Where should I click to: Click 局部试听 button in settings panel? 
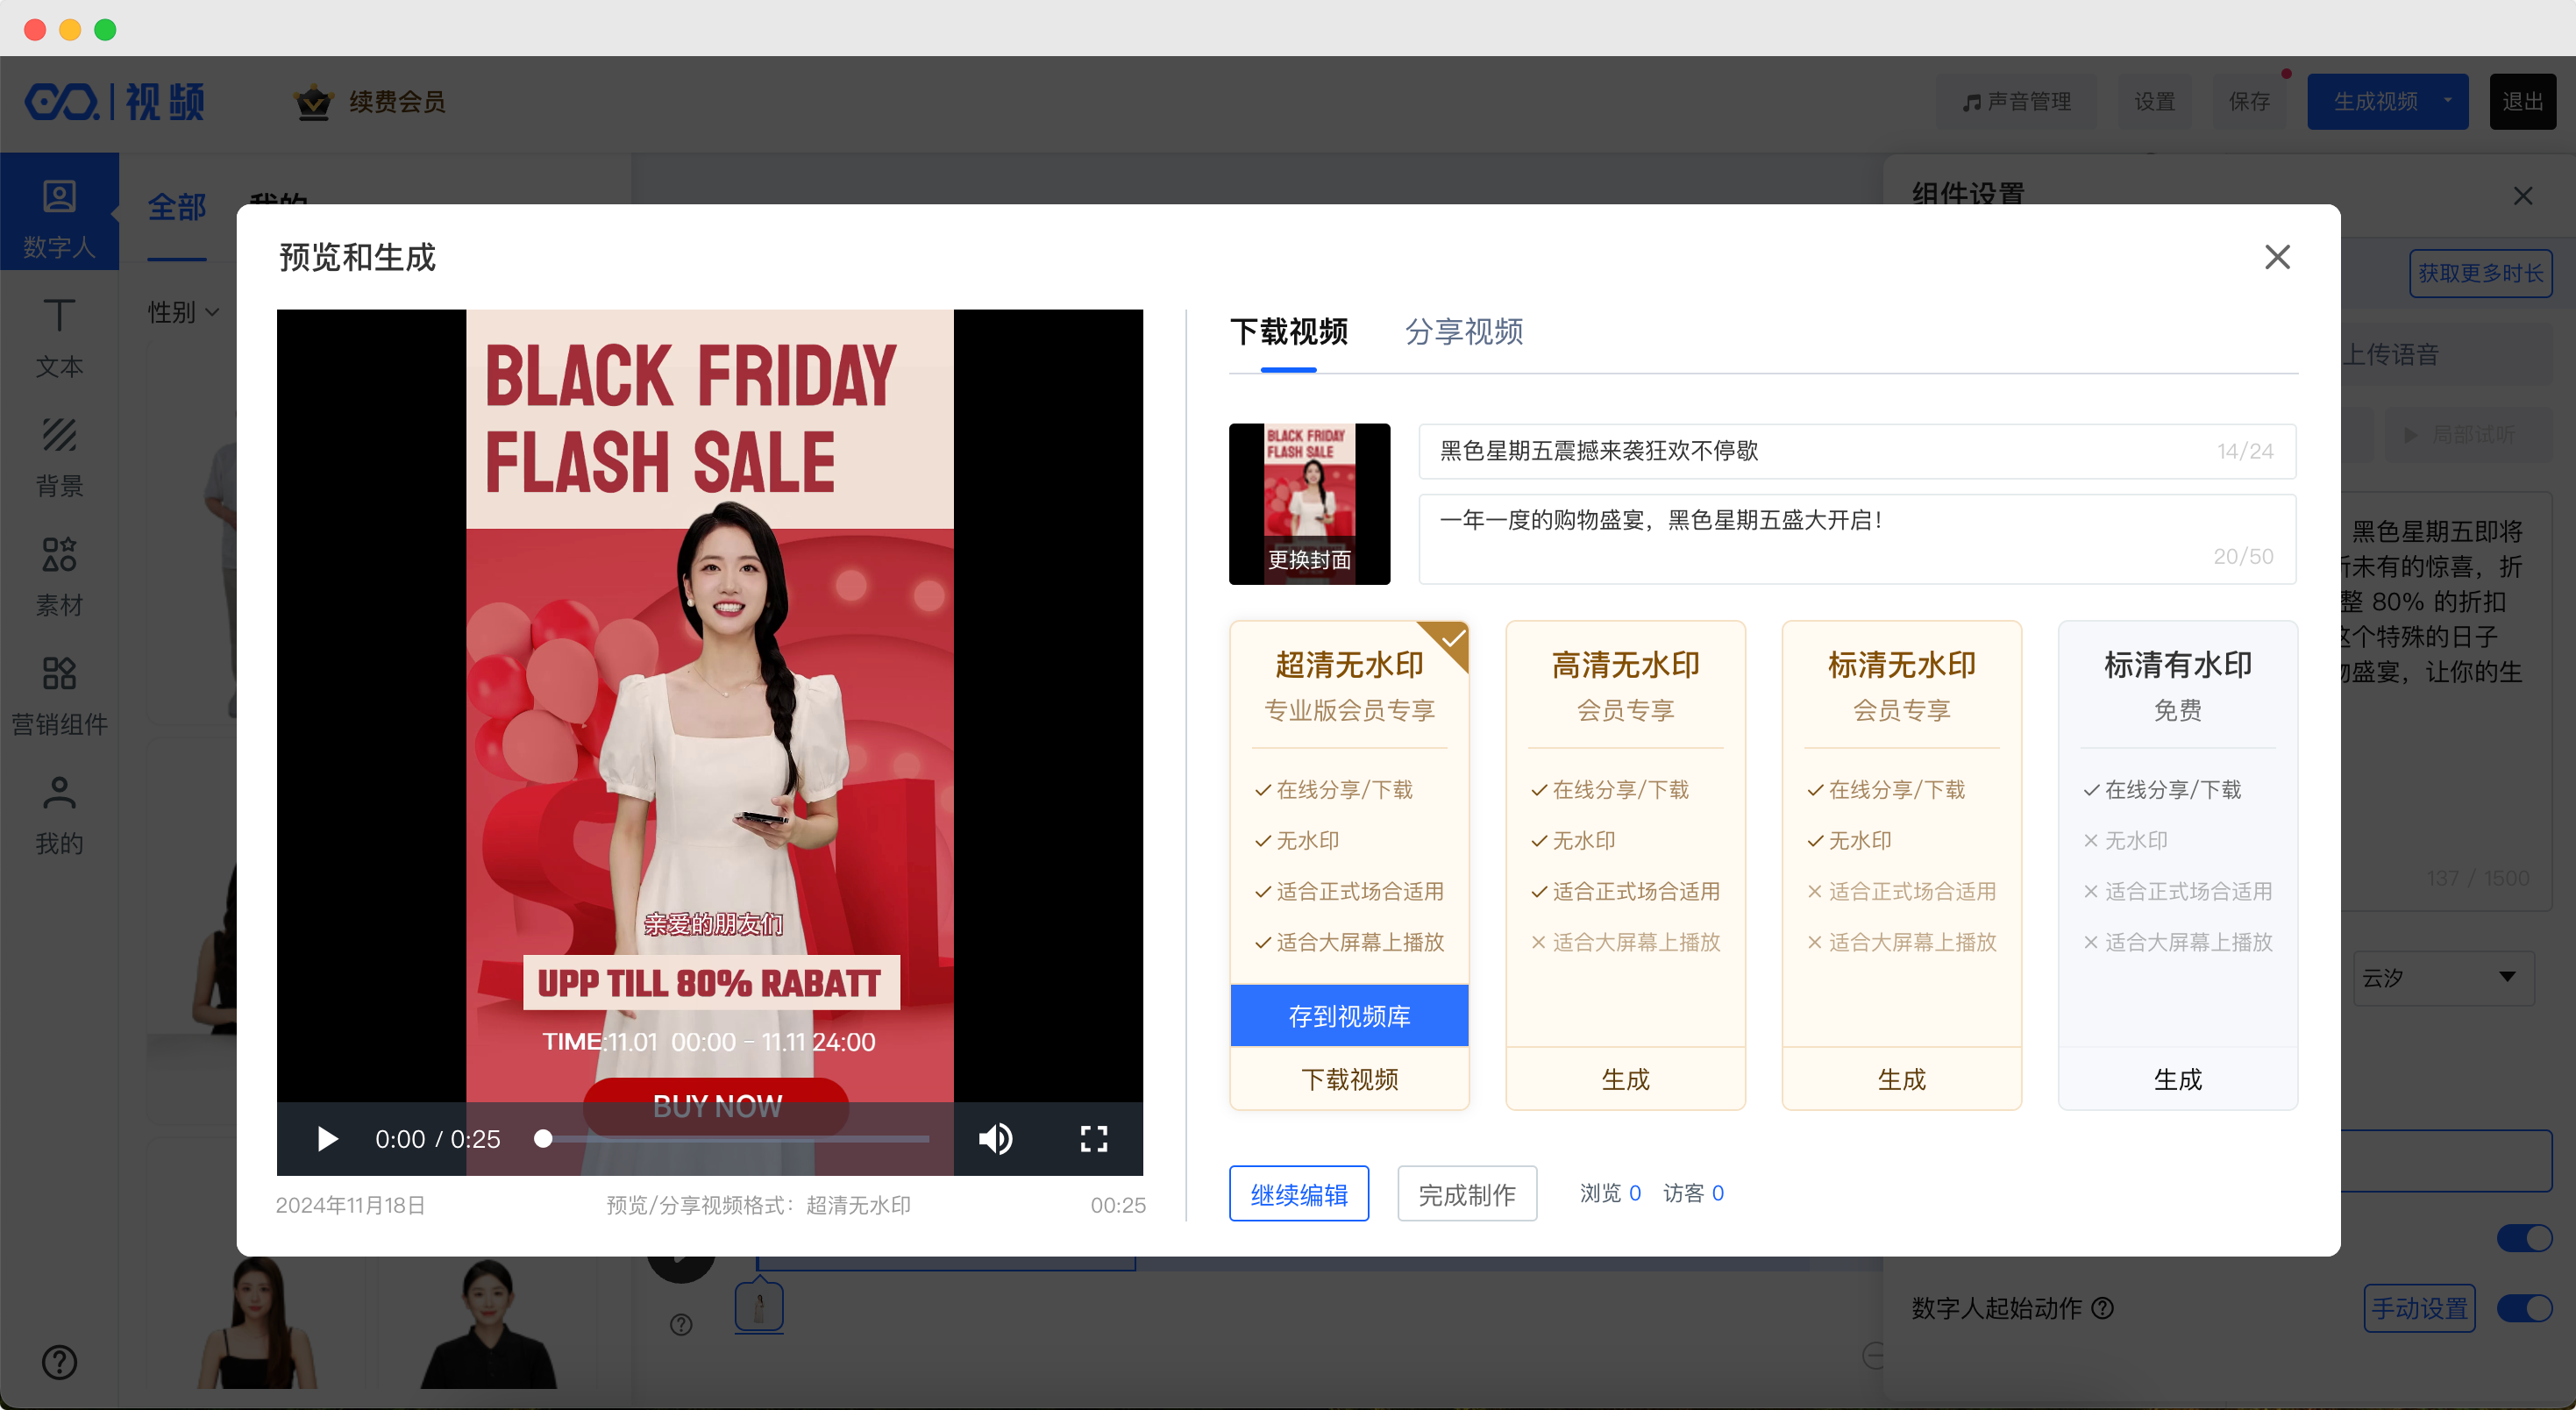2467,435
